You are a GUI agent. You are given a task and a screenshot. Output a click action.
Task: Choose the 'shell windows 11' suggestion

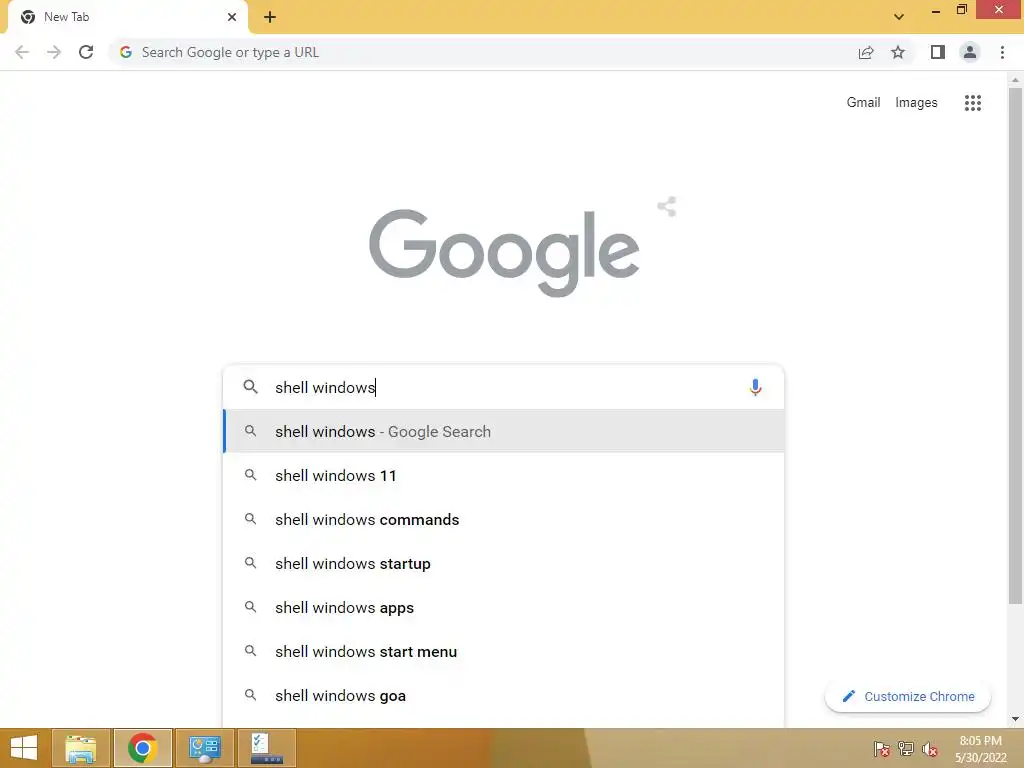(503, 475)
